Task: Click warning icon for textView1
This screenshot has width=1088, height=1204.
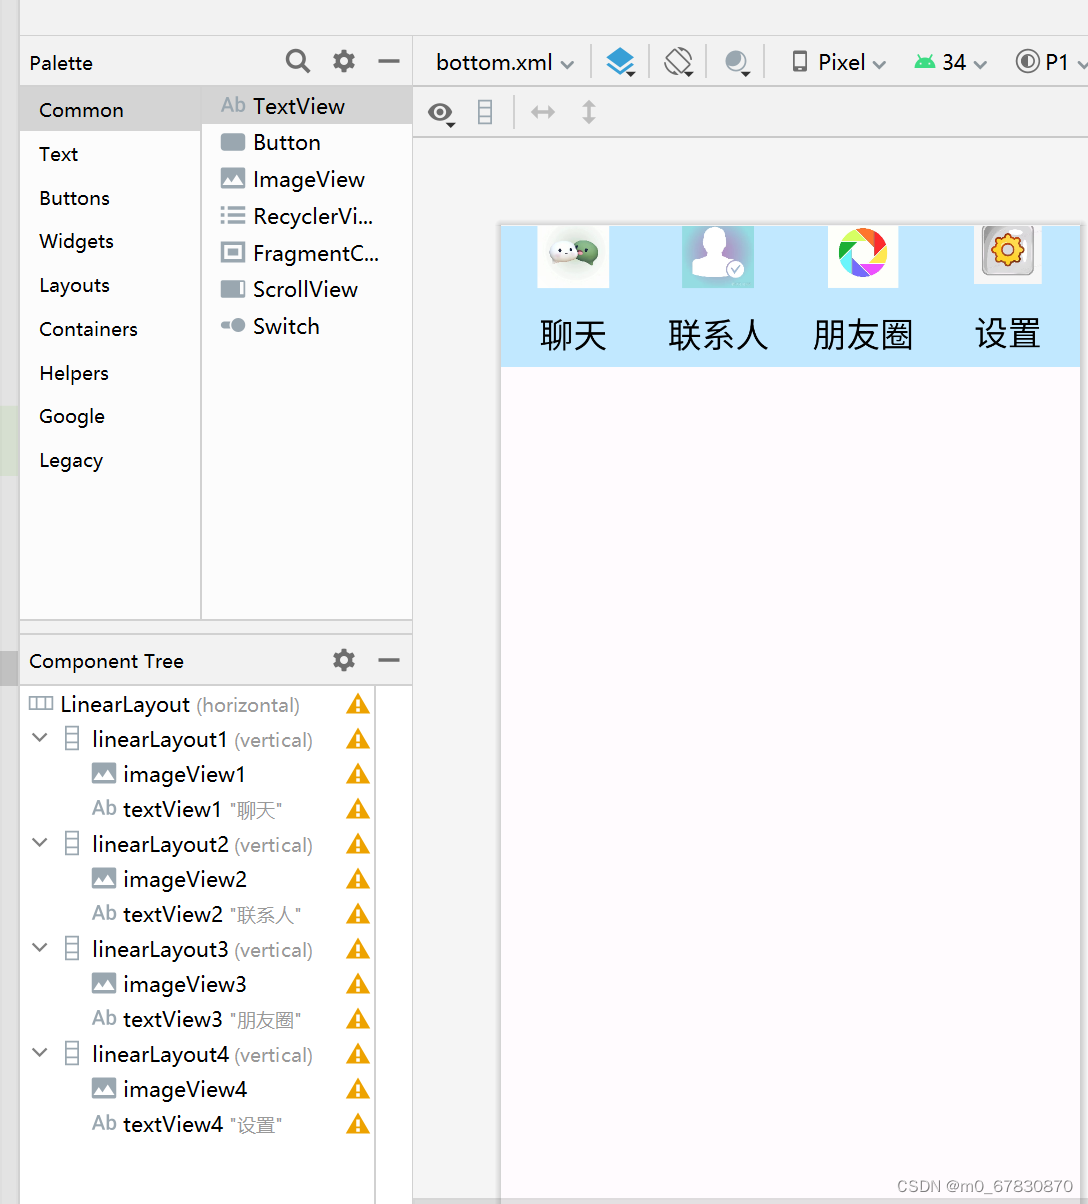Action: 358,810
